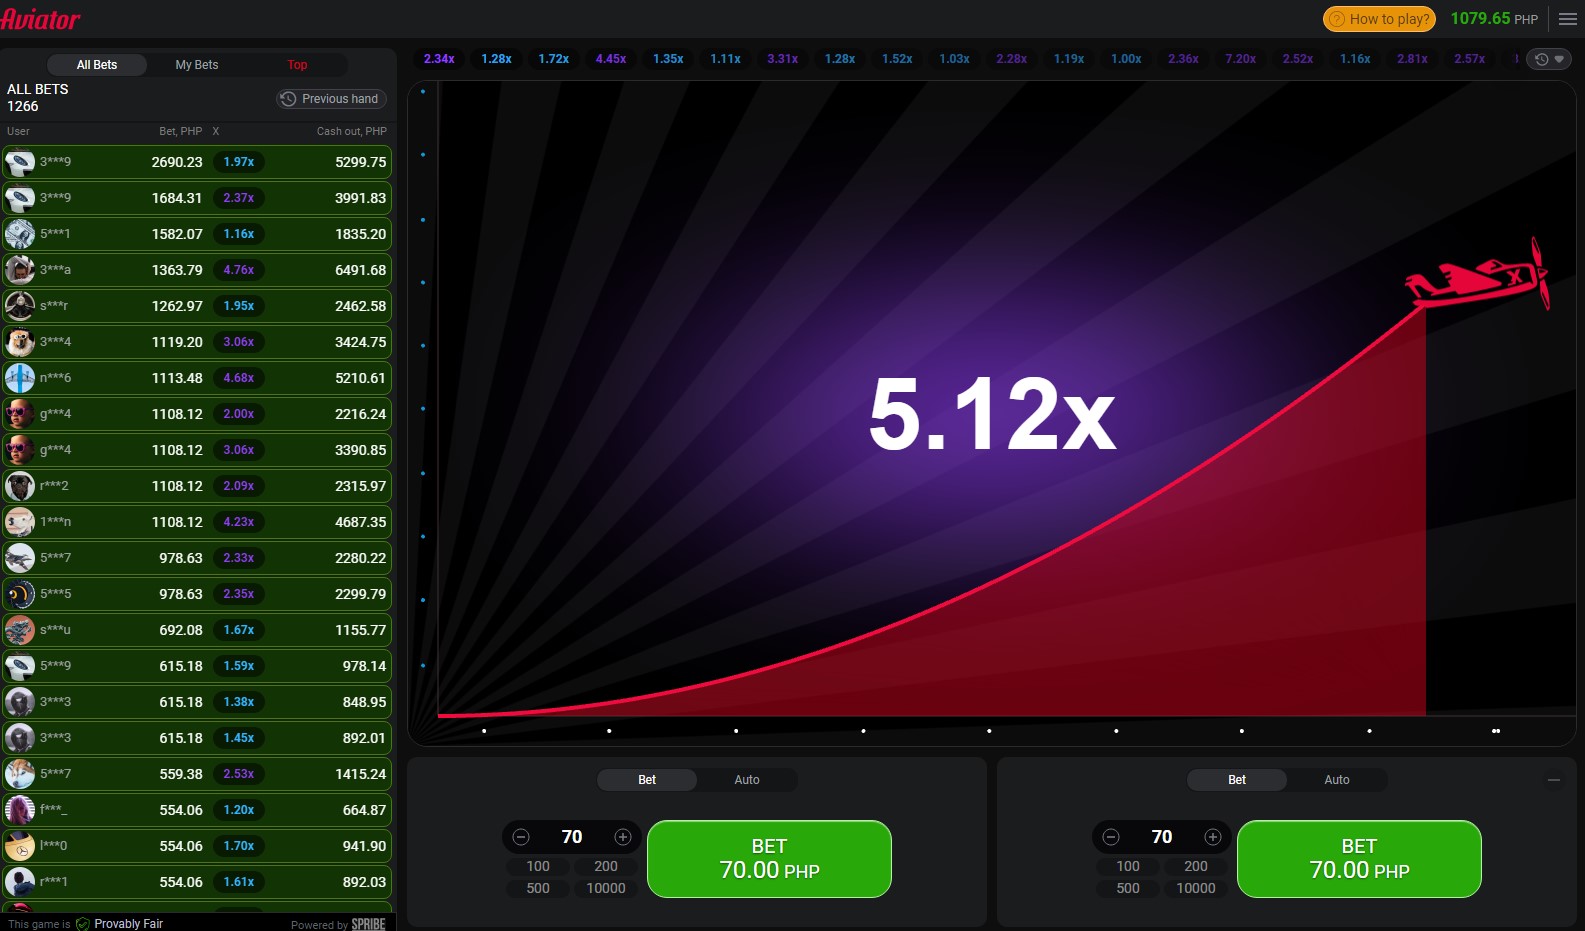Place the left 70.00 PHP bet
Image resolution: width=1585 pixels, height=931 pixels.
[x=769, y=859]
